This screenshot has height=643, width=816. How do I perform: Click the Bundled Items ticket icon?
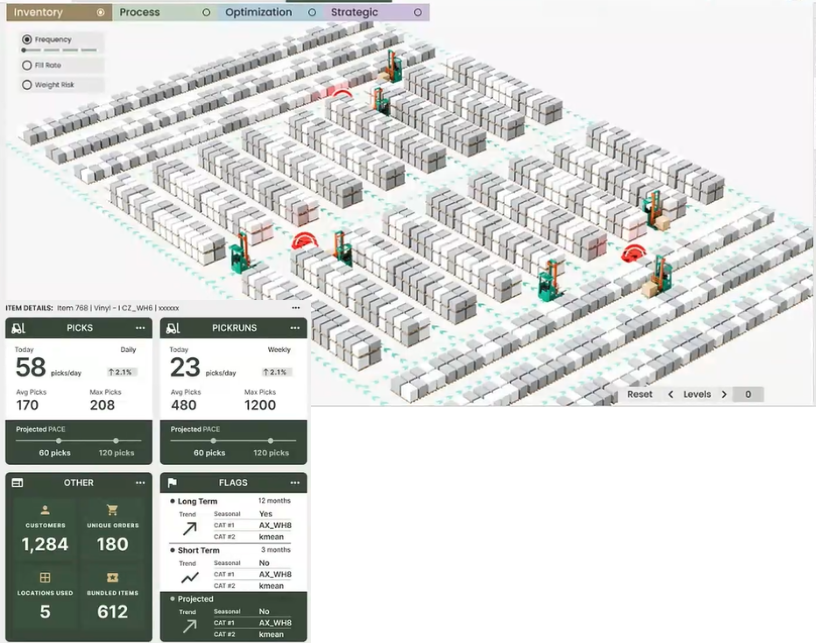coord(112,578)
